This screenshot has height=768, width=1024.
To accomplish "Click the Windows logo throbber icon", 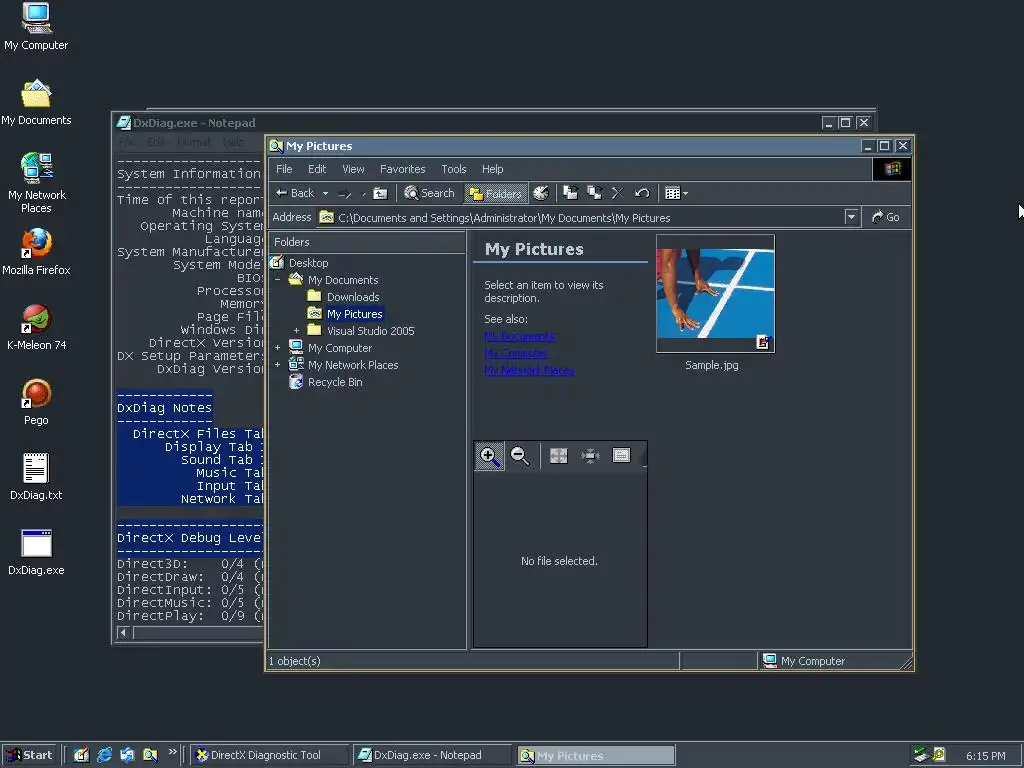I will tap(892, 169).
